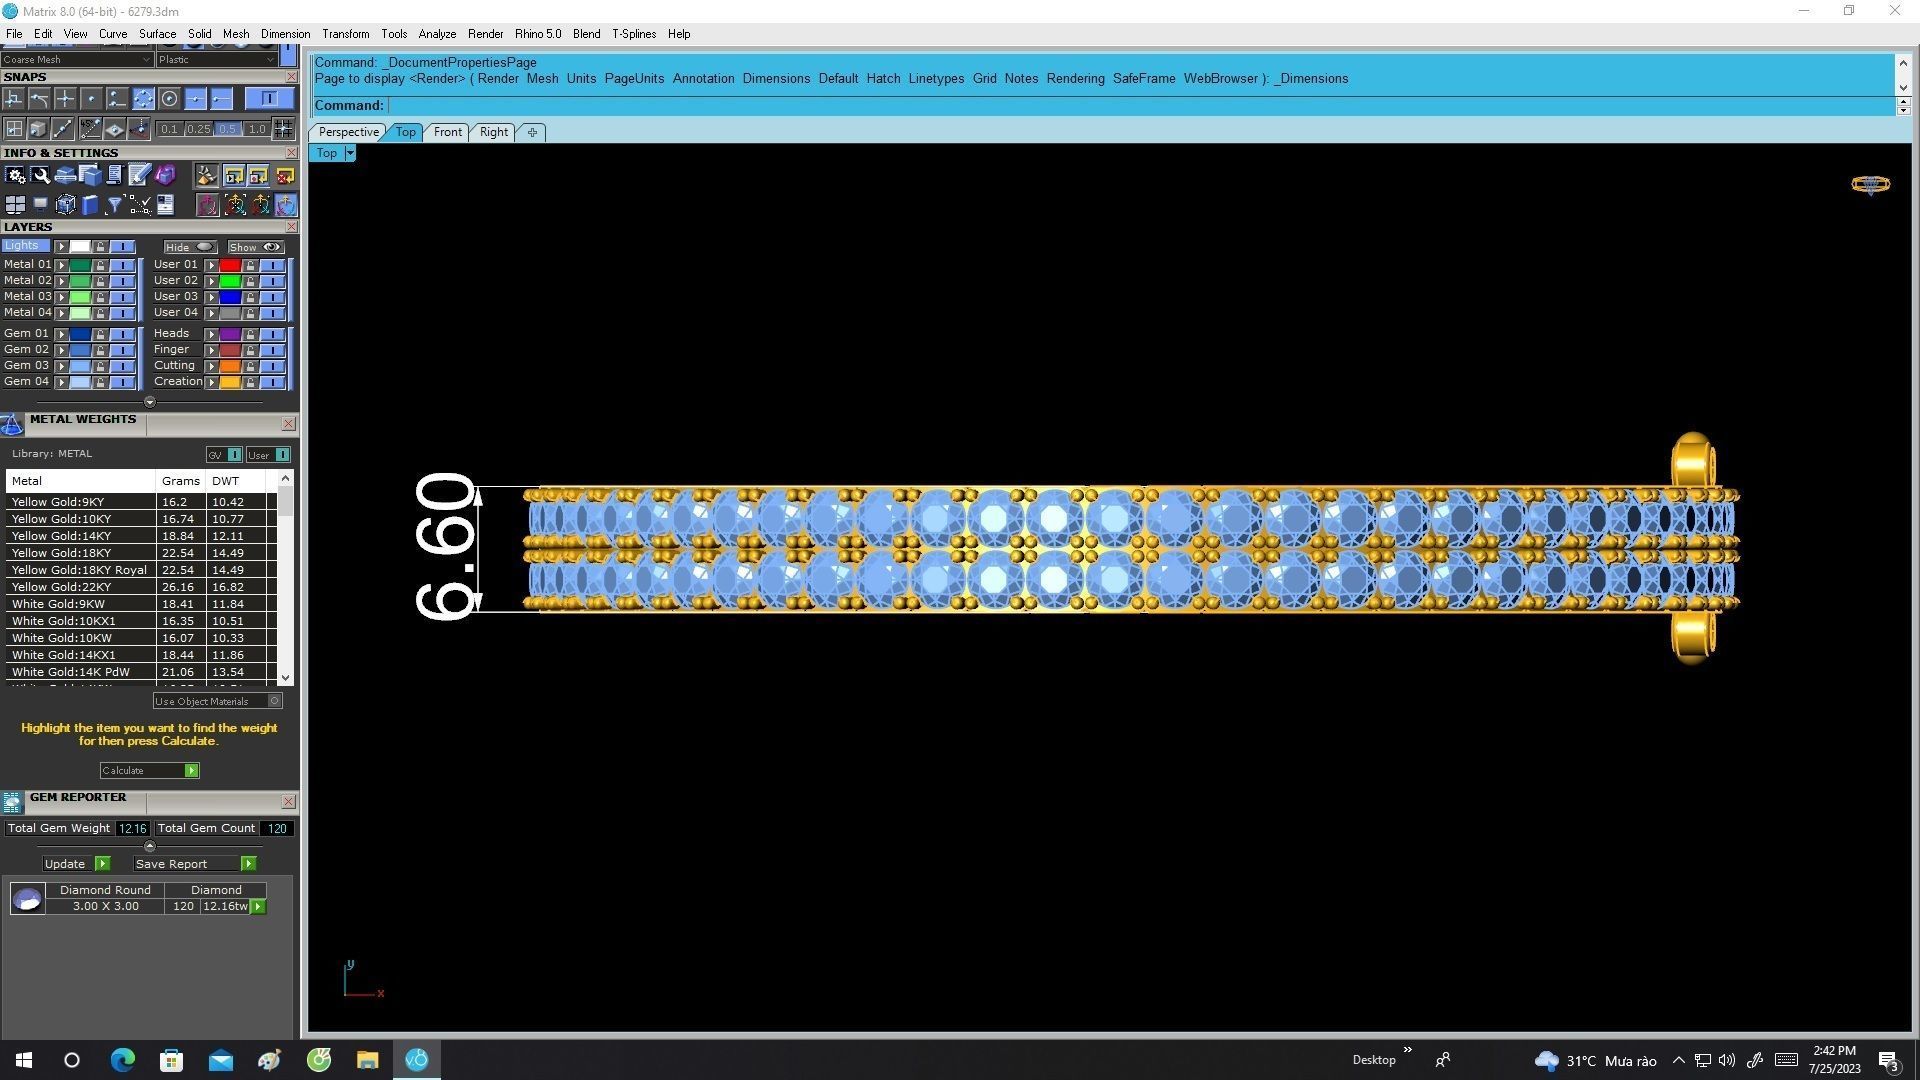Image resolution: width=1920 pixels, height=1080 pixels.
Task: Click the Show layers eye button
Action: tap(256, 247)
